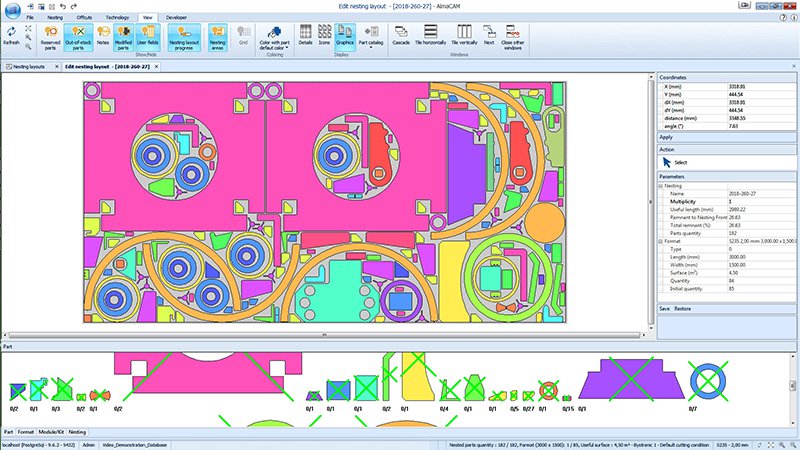
Task: Toggle Modified parts highlighting
Action: (122, 38)
